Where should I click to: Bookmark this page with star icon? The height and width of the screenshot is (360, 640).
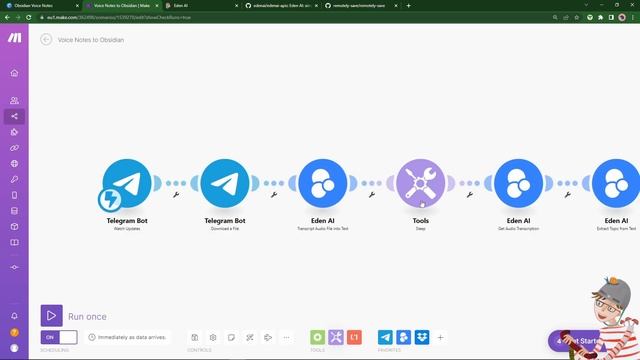(x=576, y=18)
